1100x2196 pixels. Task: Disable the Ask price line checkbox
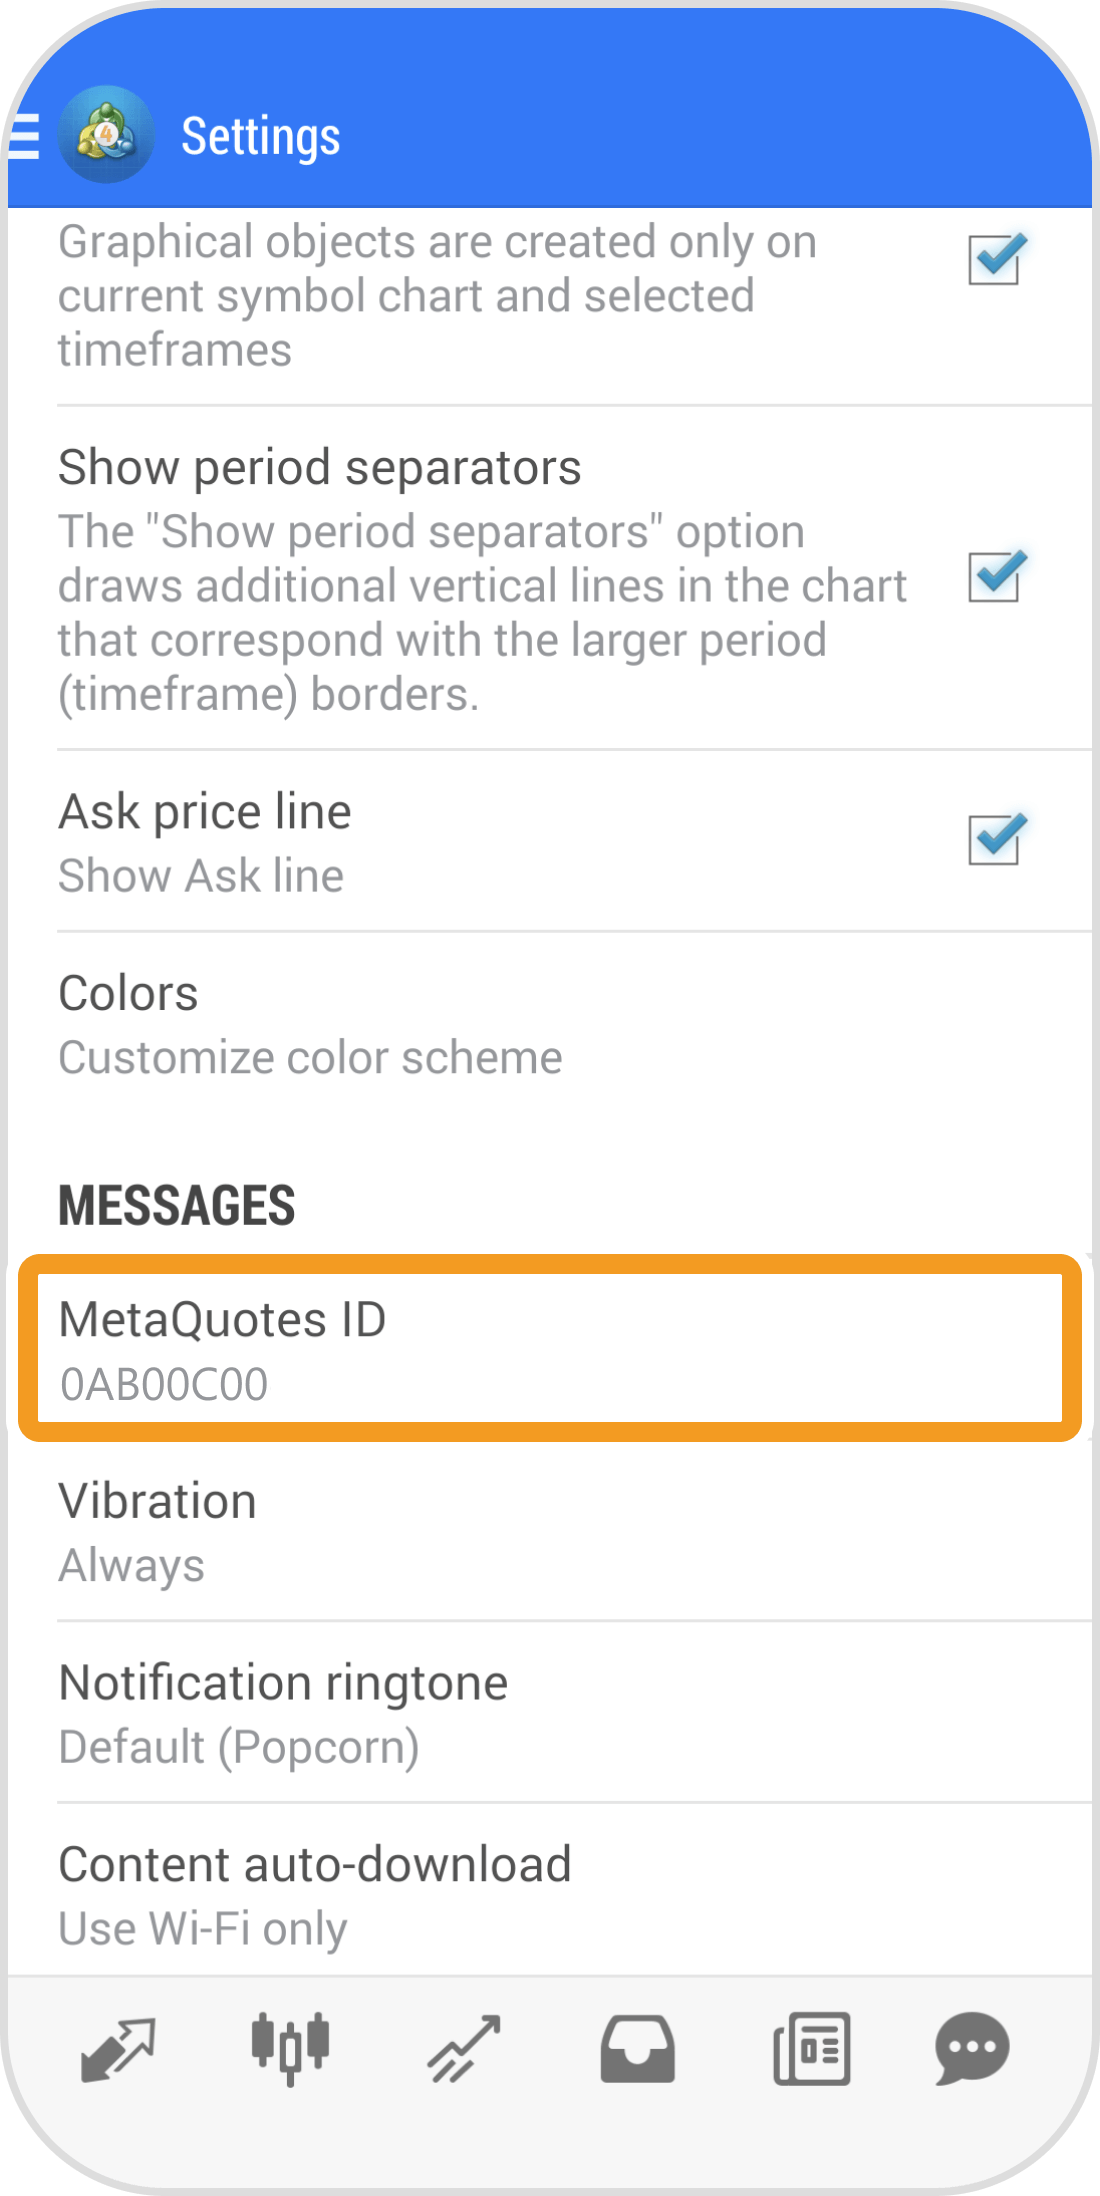click(996, 838)
